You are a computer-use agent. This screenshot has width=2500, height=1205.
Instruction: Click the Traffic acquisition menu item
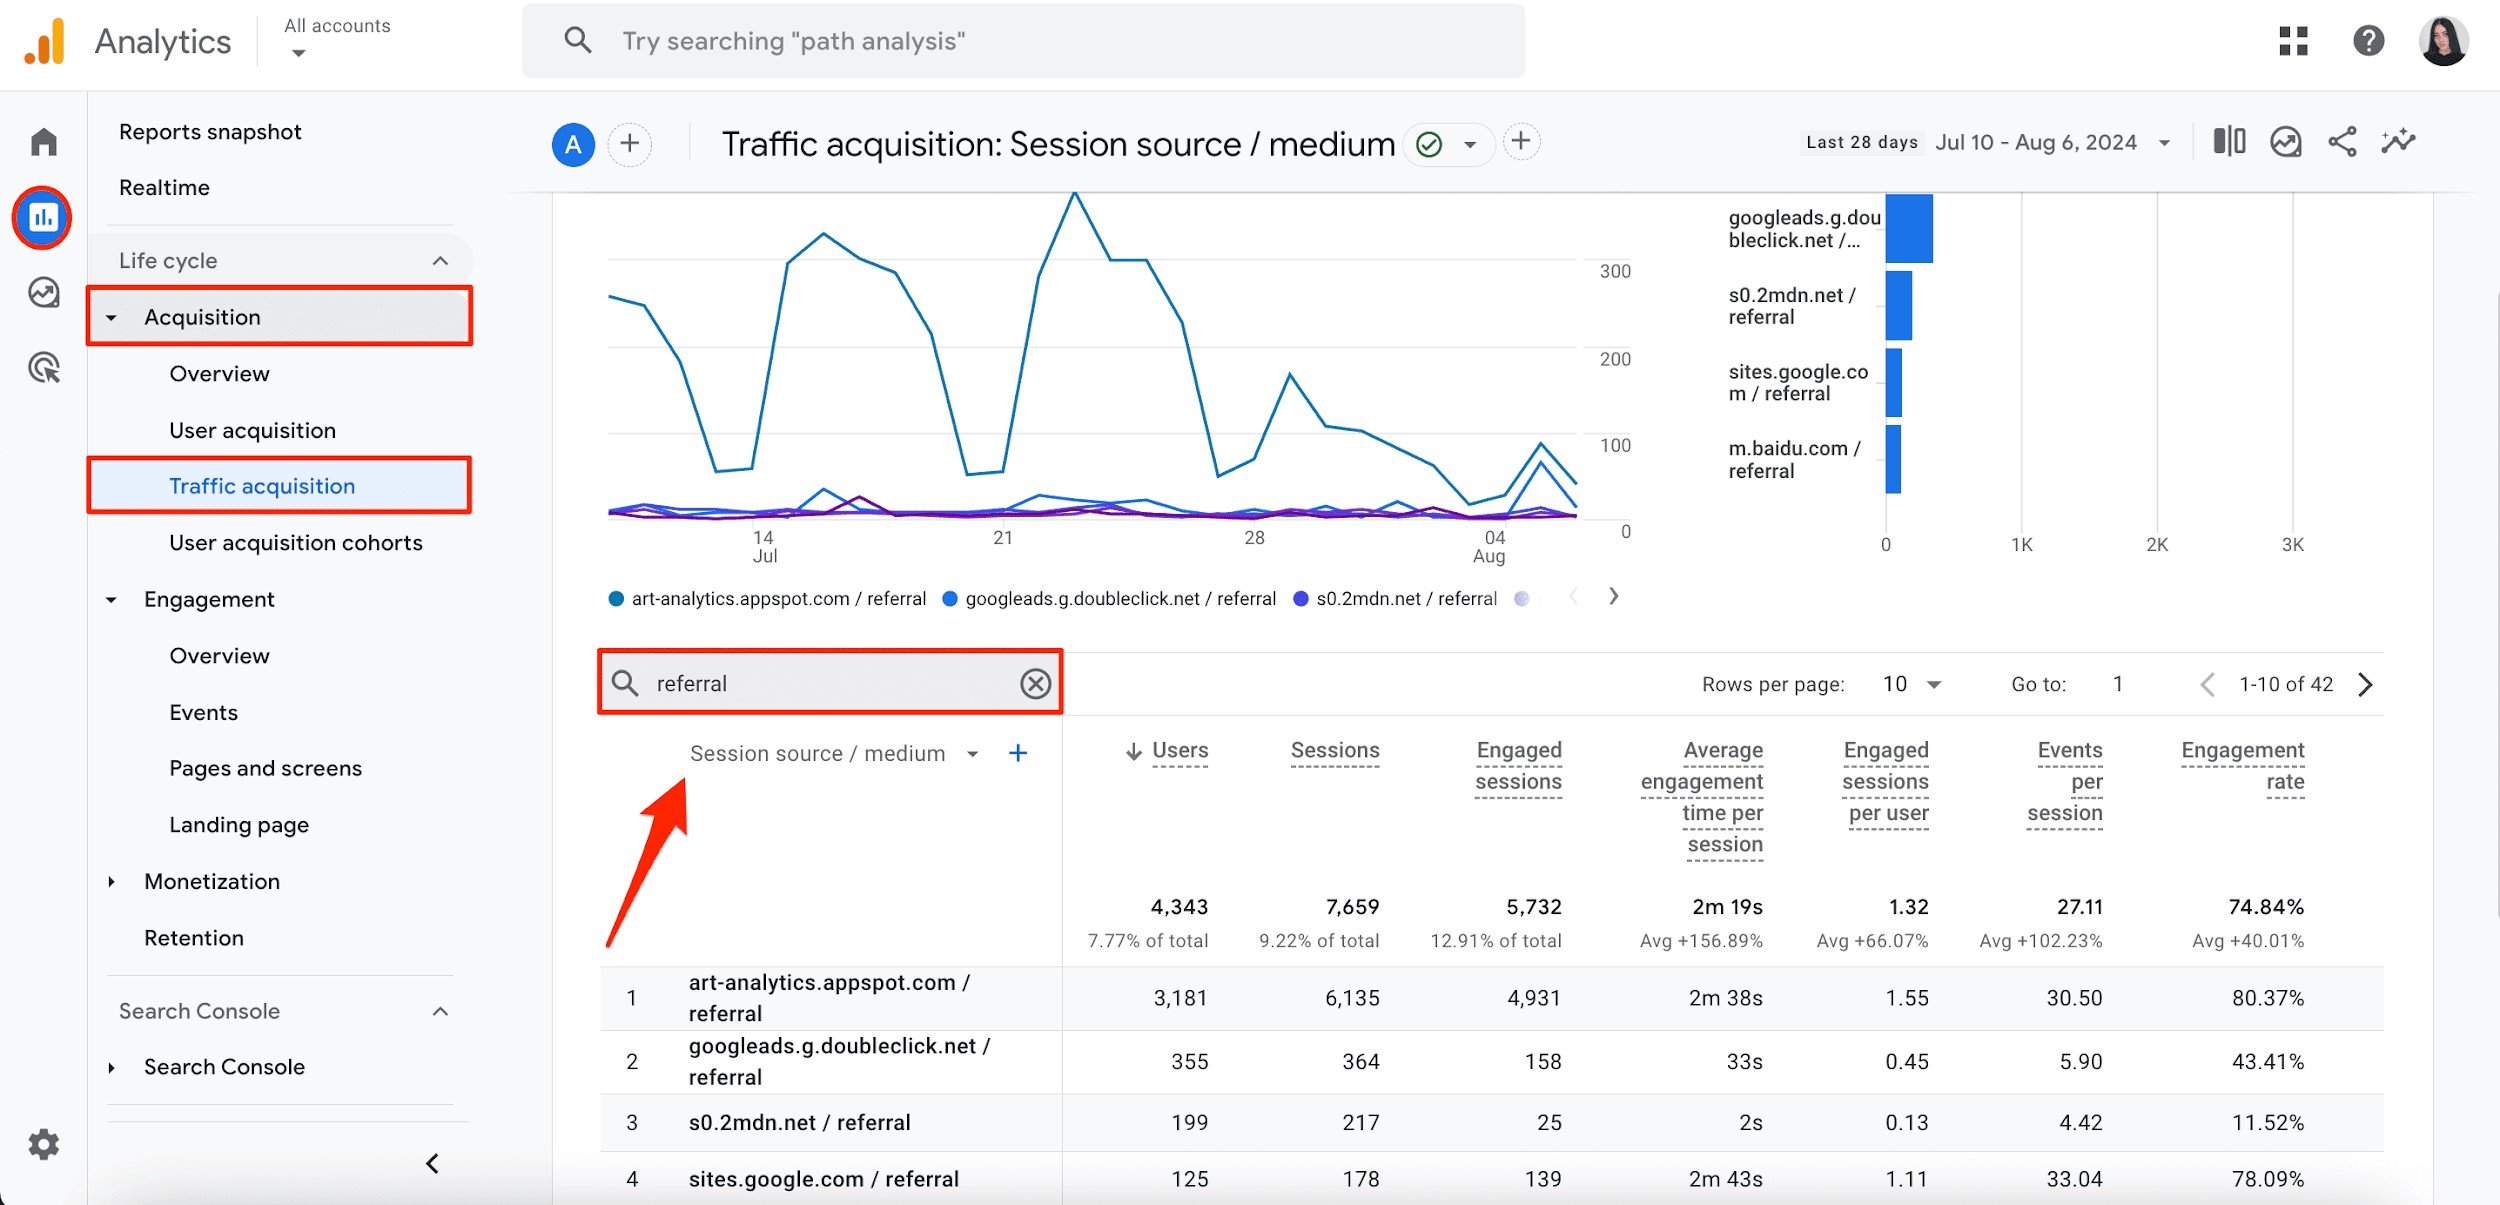click(x=261, y=486)
